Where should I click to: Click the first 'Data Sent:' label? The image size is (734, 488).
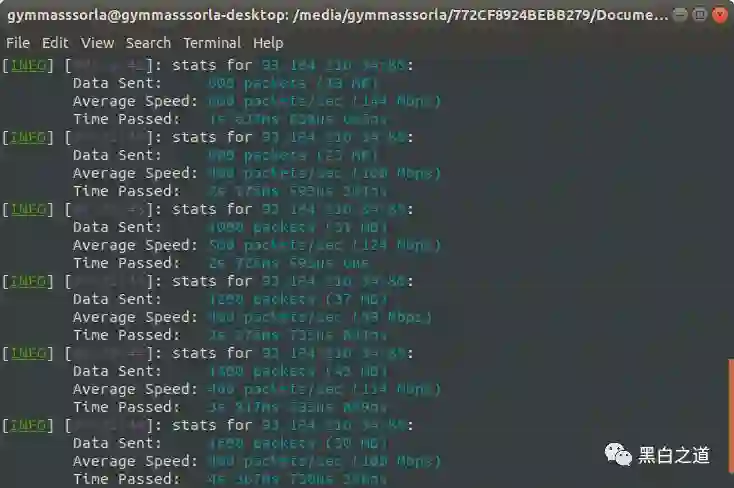117,83
